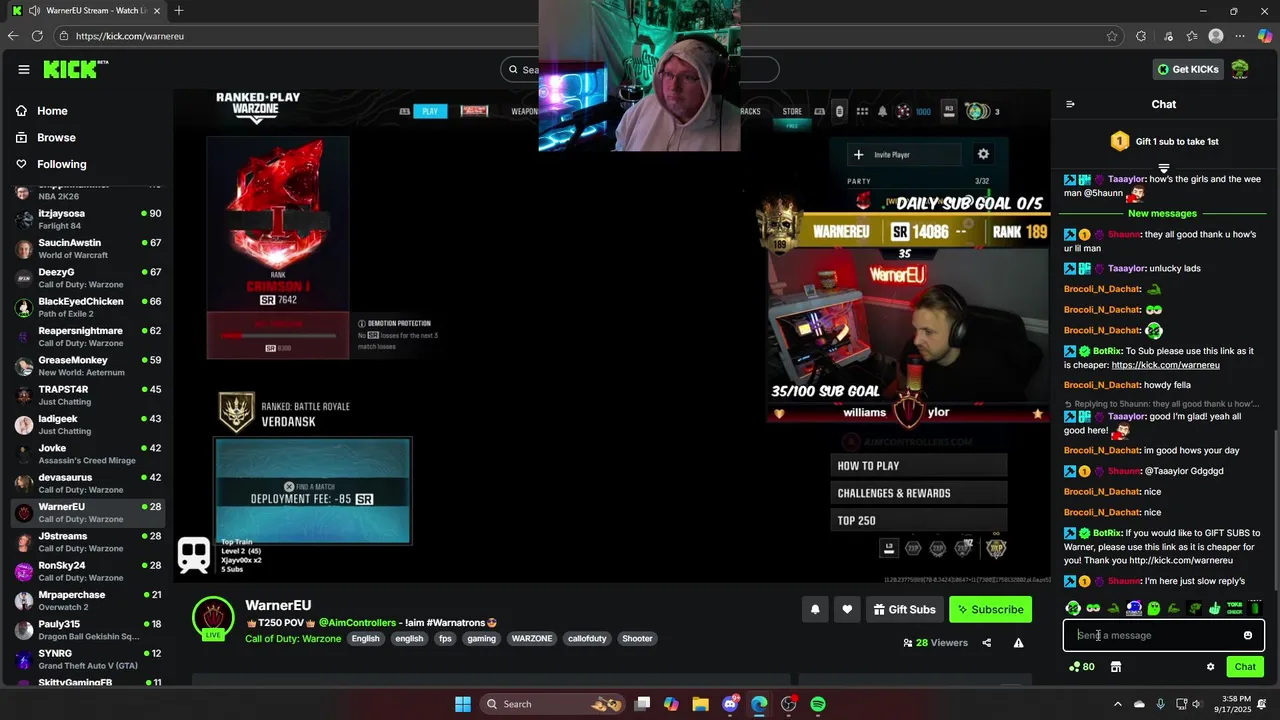1280x720 pixels.
Task: Open DeezyG channel in sidebar
Action: [88, 278]
